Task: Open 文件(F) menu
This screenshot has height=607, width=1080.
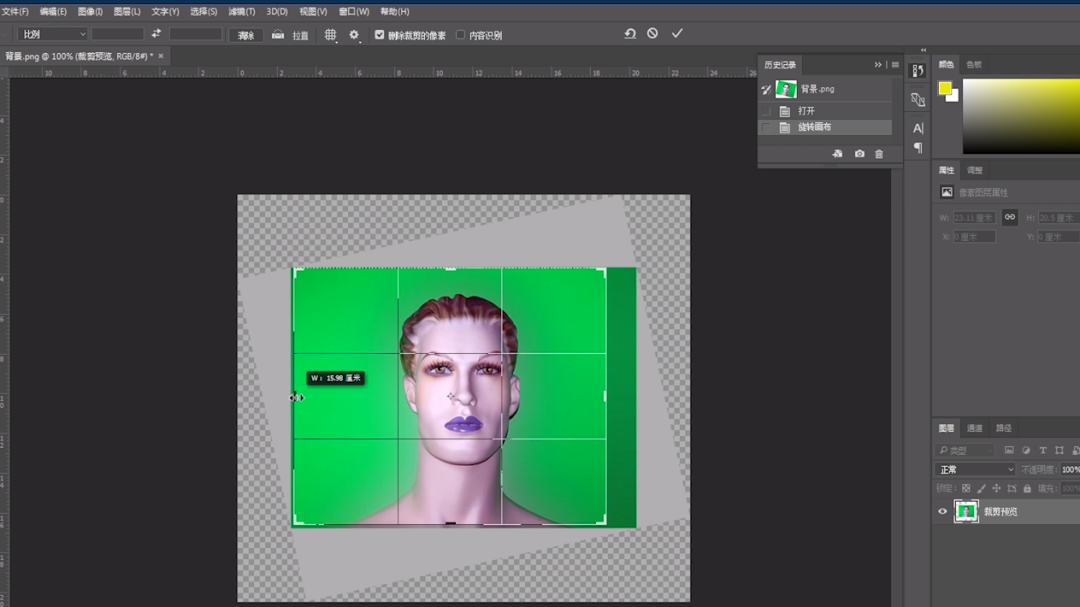Action: tap(15, 12)
